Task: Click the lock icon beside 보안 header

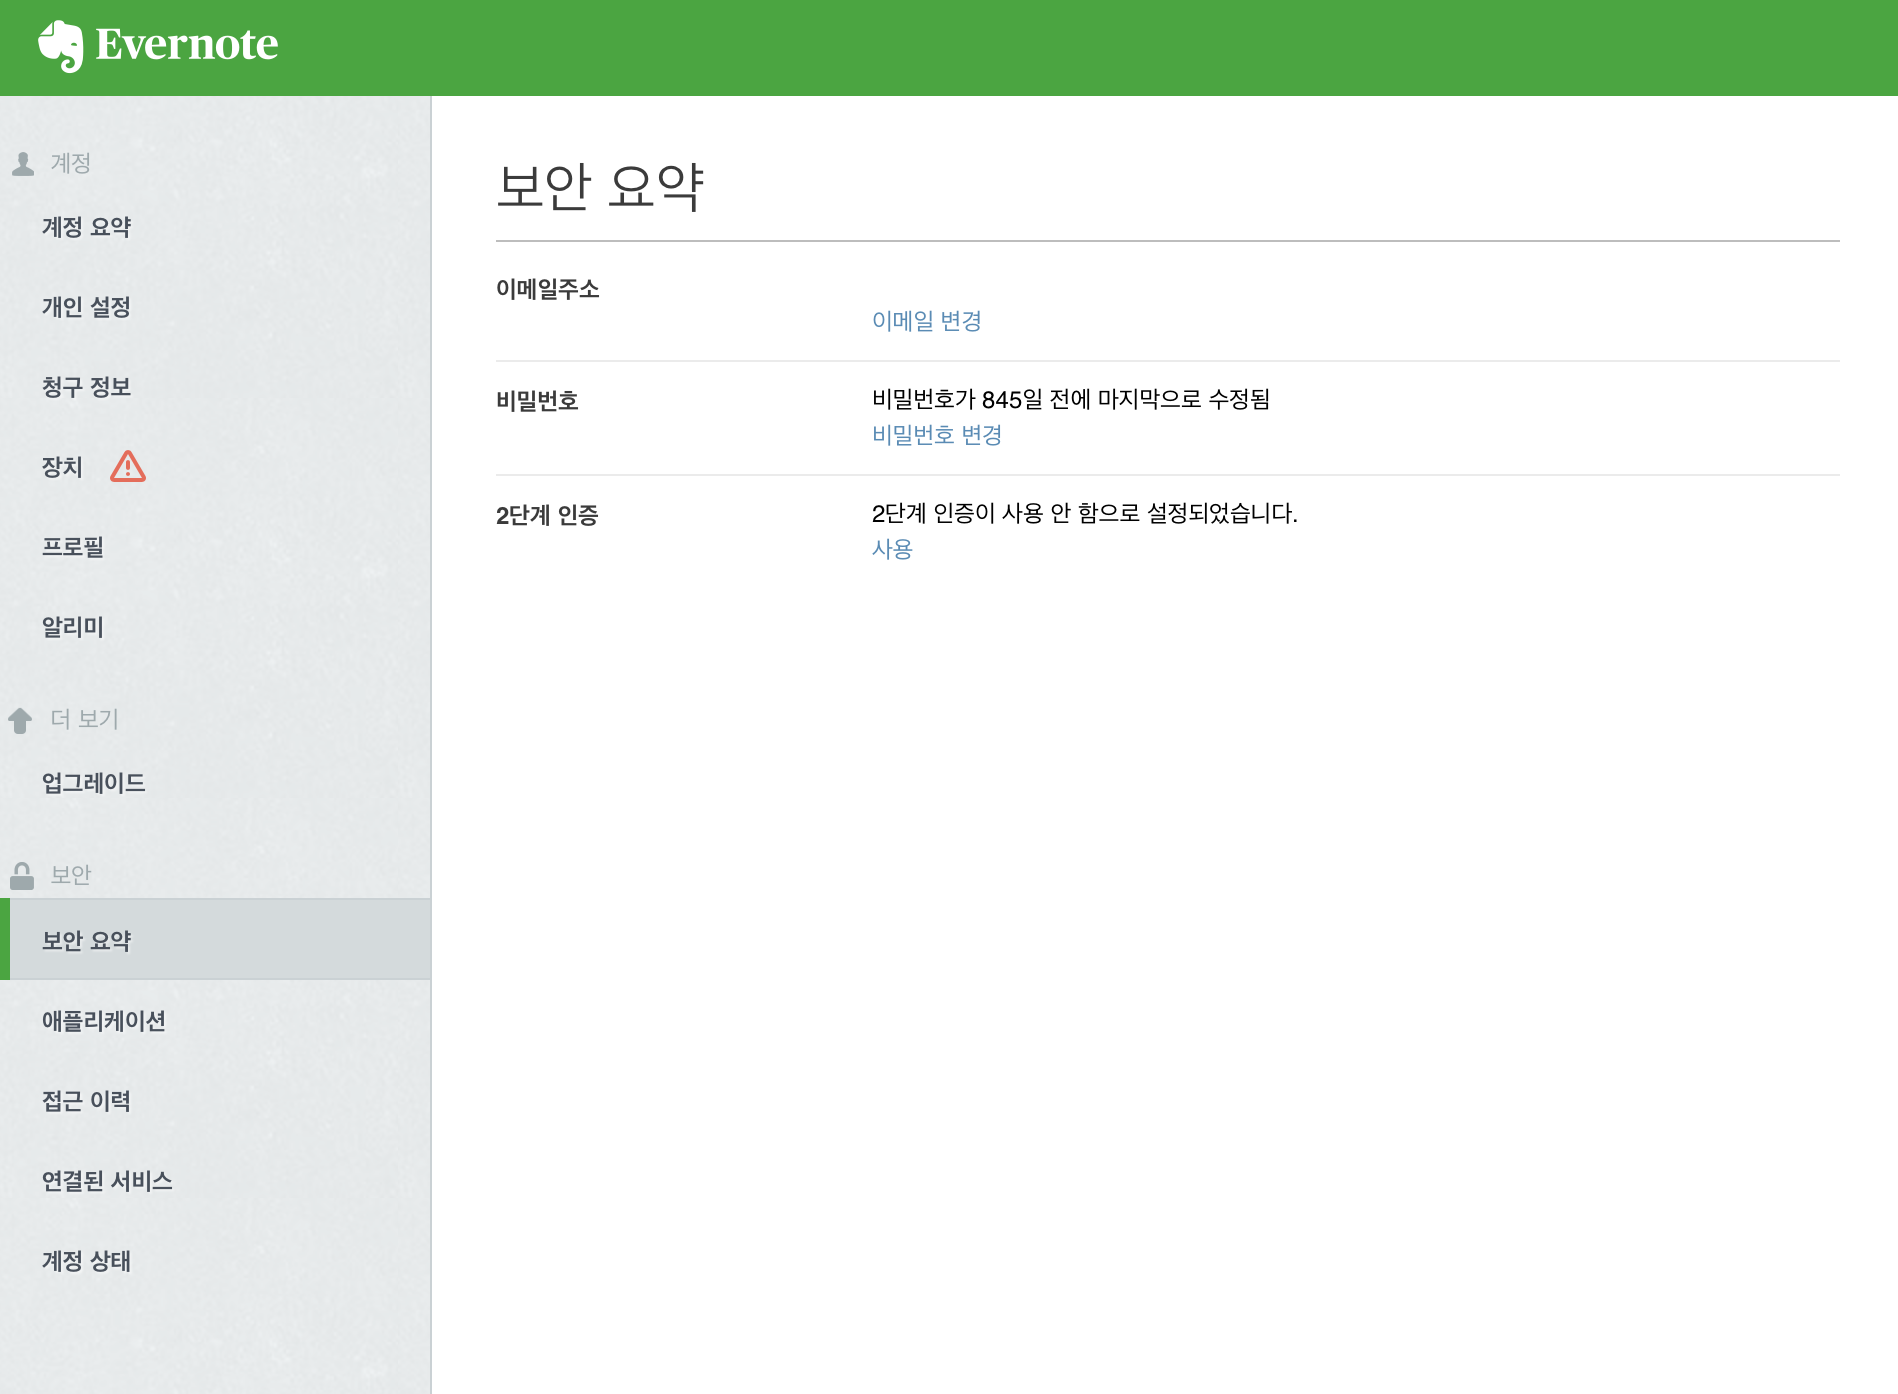Action: 22,876
